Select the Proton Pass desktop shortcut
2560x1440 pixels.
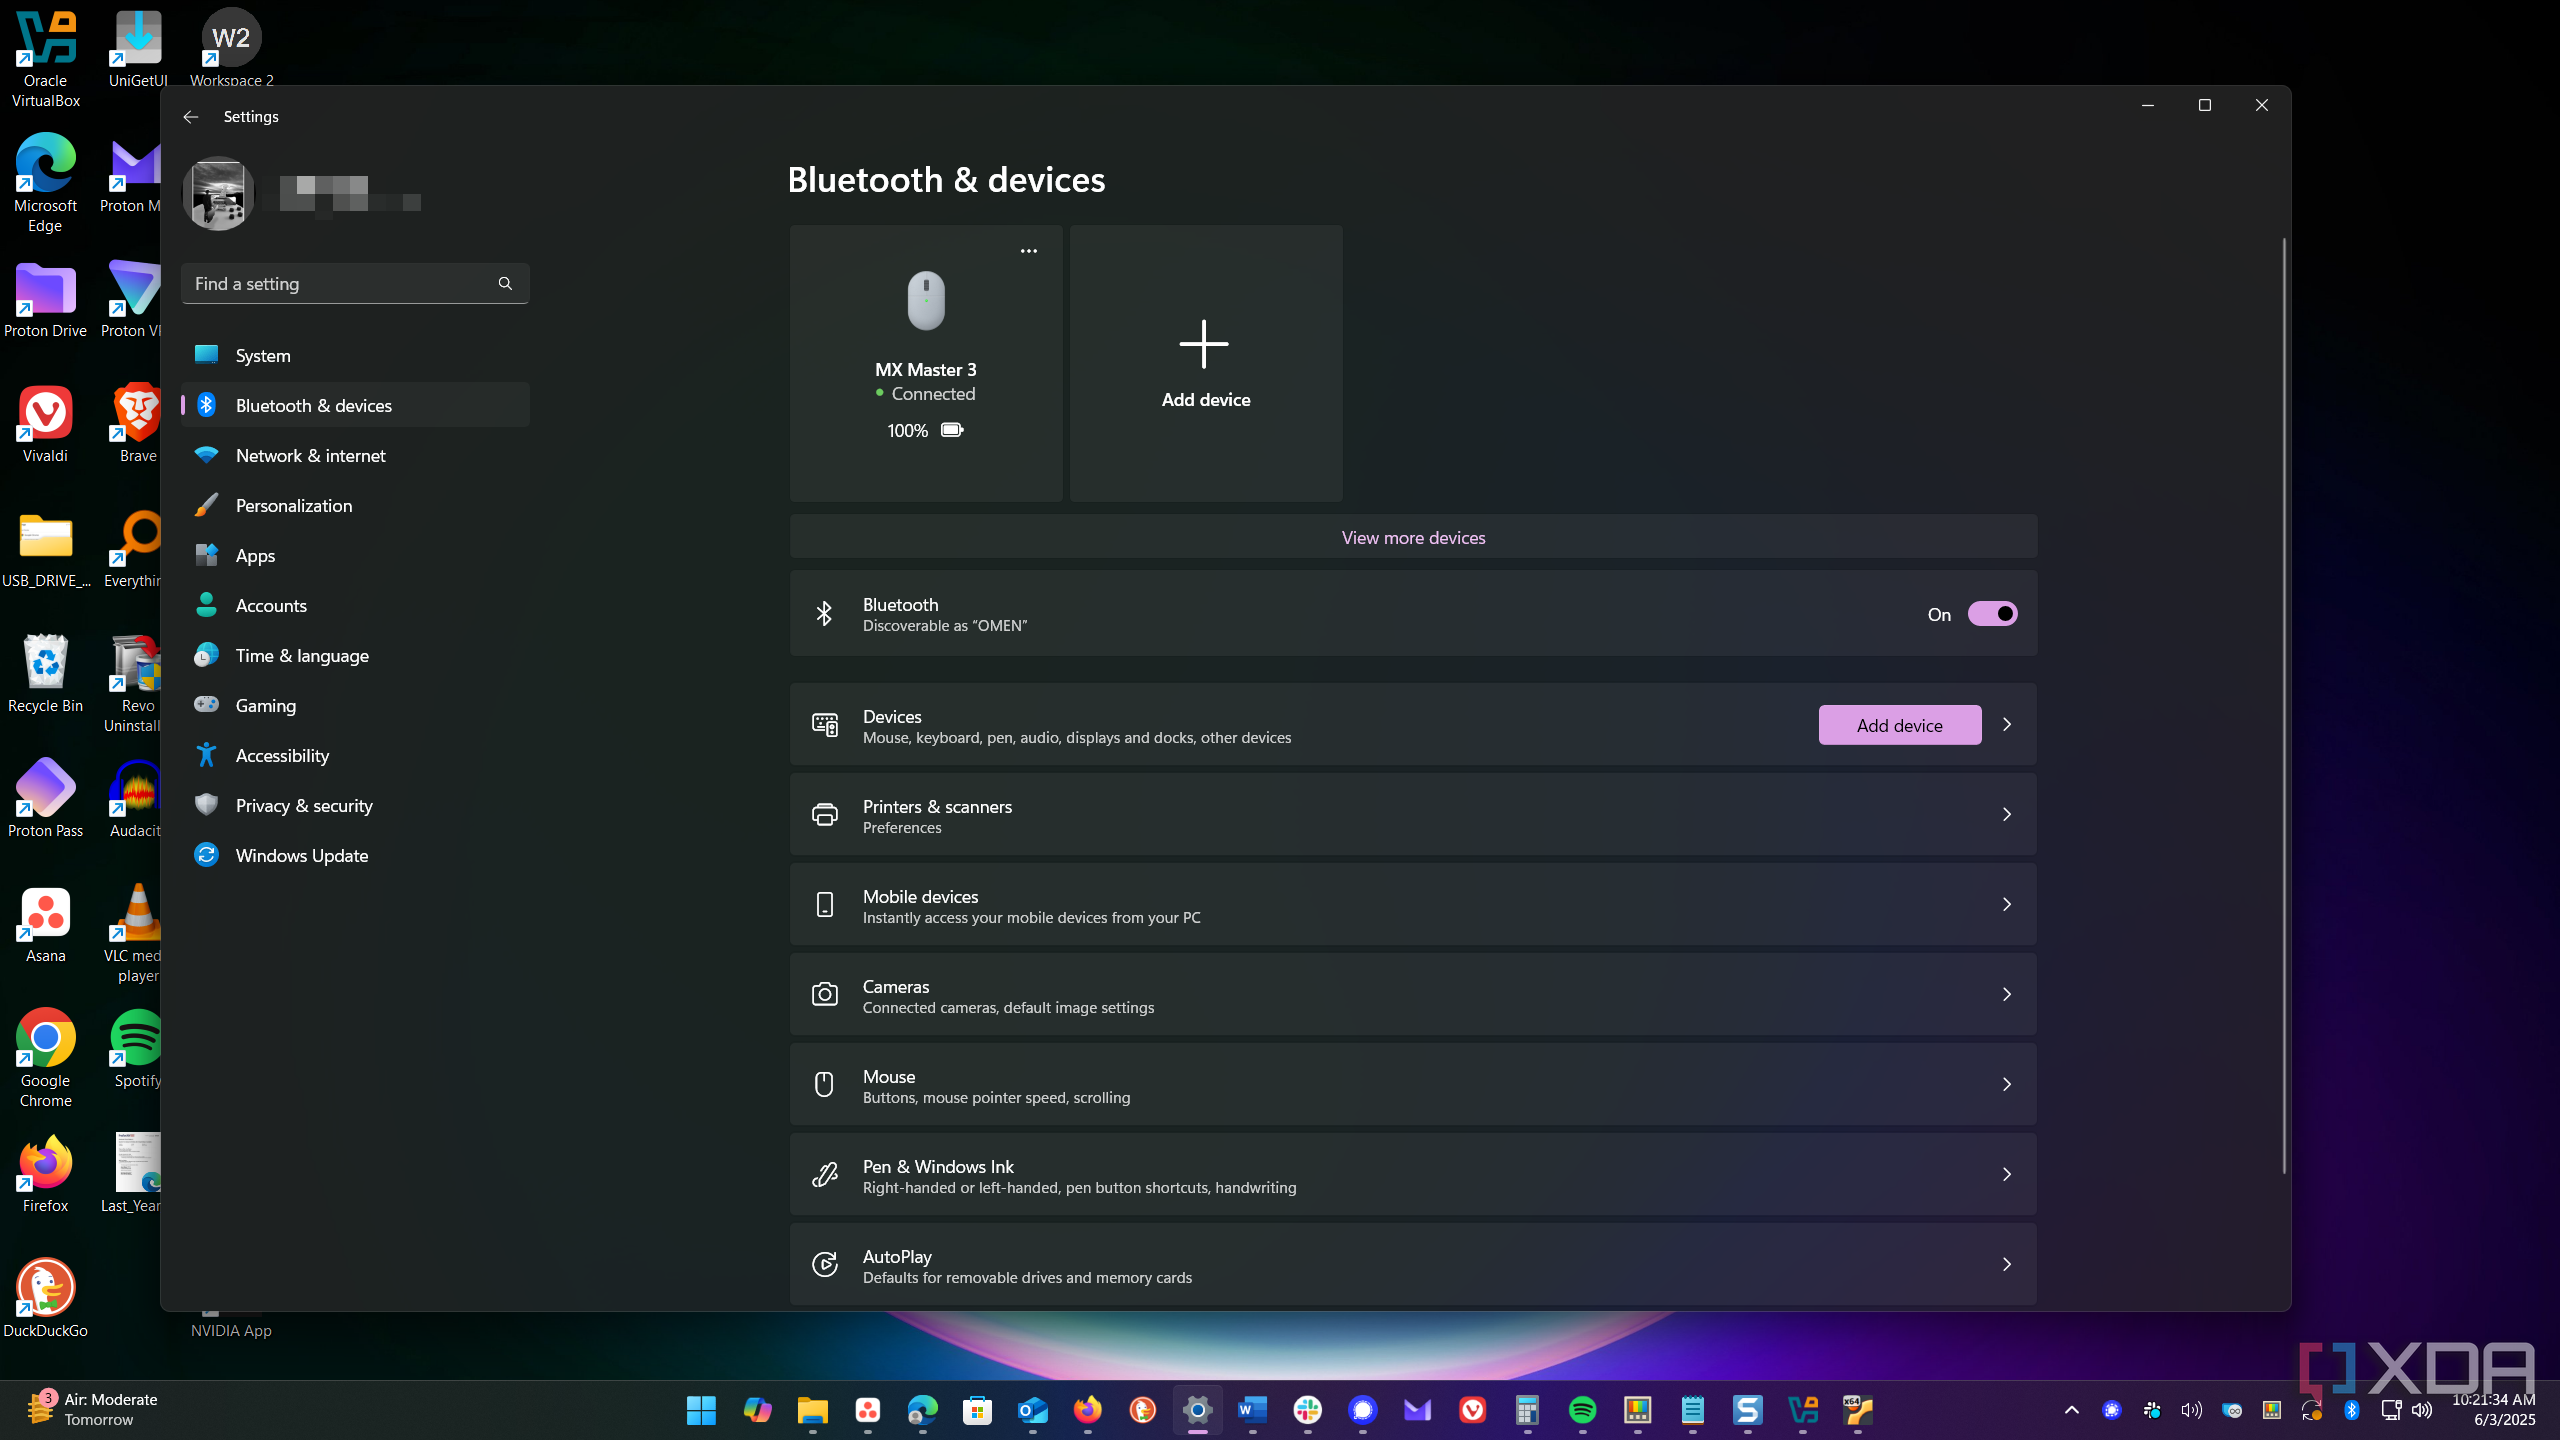(45, 797)
